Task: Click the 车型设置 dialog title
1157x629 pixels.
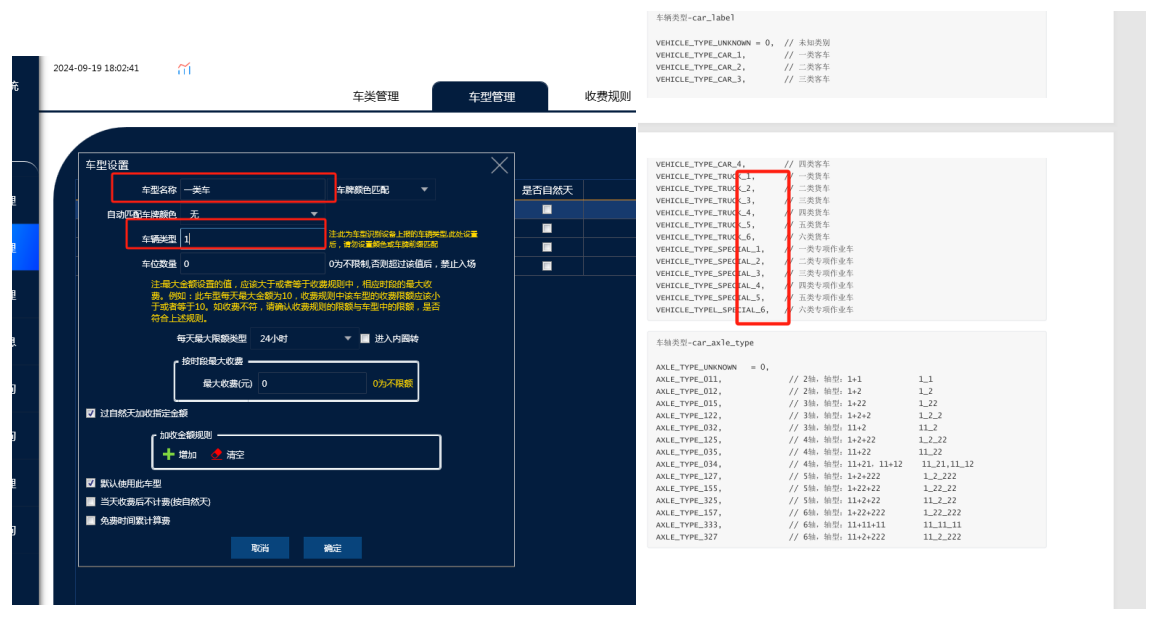Action: pos(107,165)
